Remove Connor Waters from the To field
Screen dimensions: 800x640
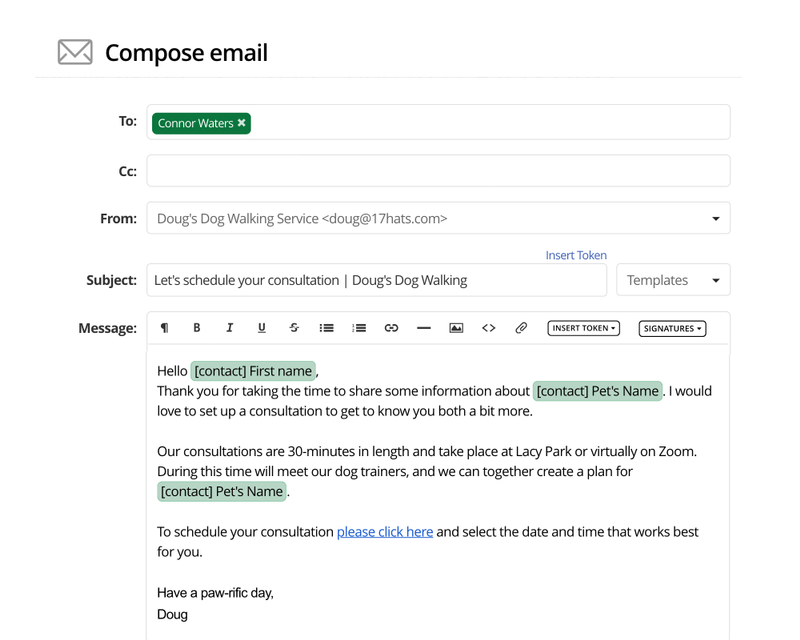[x=241, y=124]
